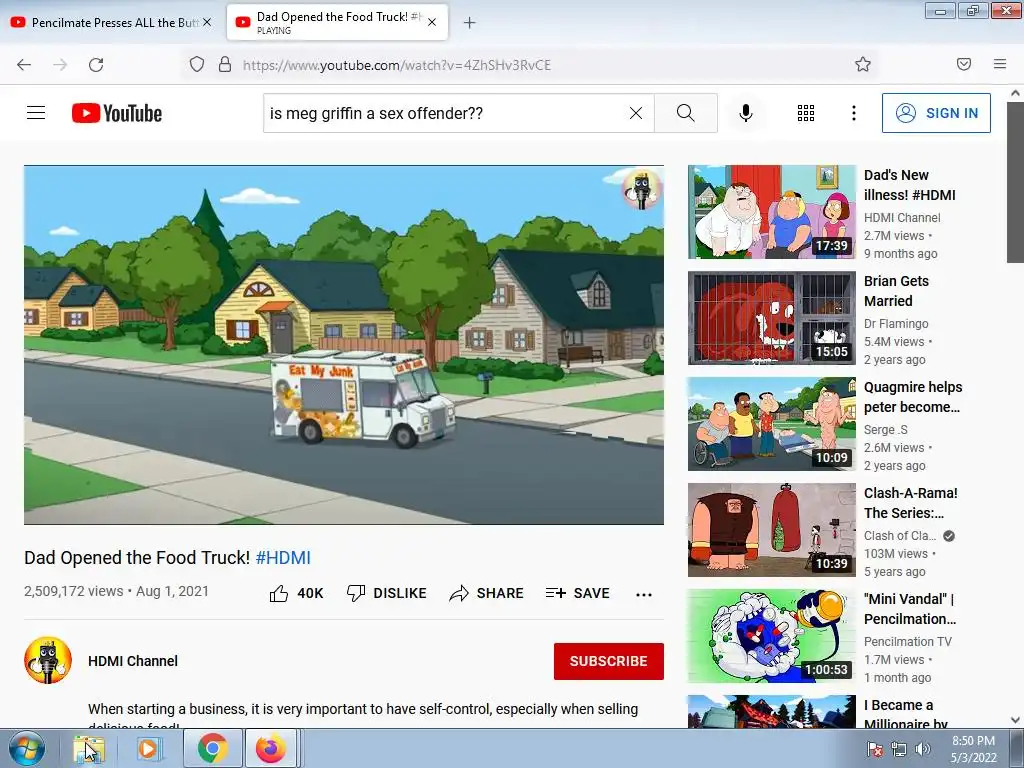Open the YouTube guide hamburger menu
This screenshot has width=1024, height=768.
36,113
